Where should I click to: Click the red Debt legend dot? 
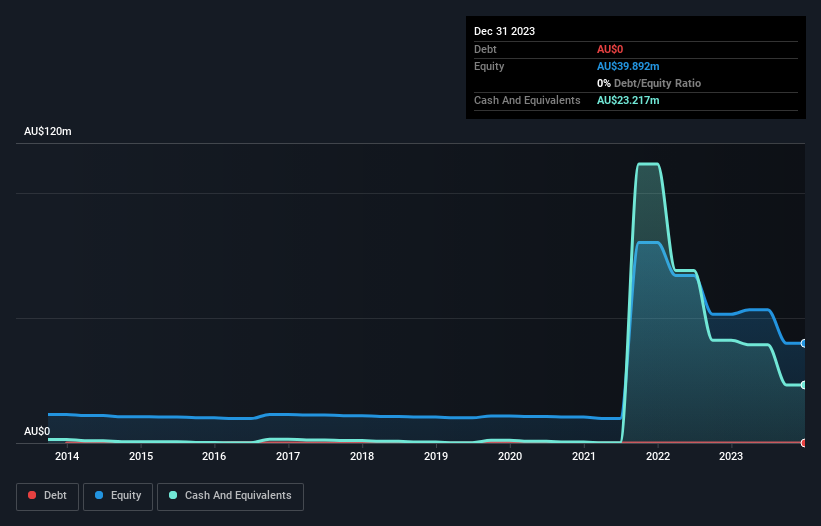tap(32, 495)
